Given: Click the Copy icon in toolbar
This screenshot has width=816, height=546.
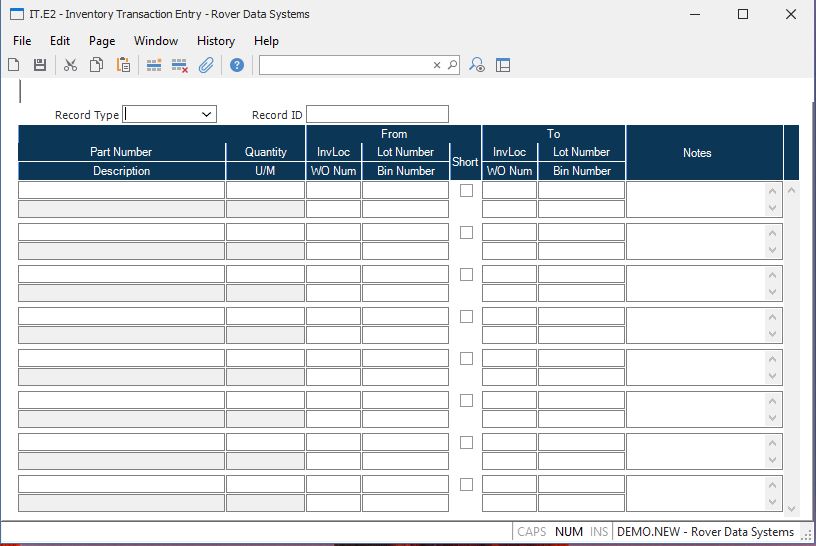Looking at the screenshot, I should (x=97, y=65).
